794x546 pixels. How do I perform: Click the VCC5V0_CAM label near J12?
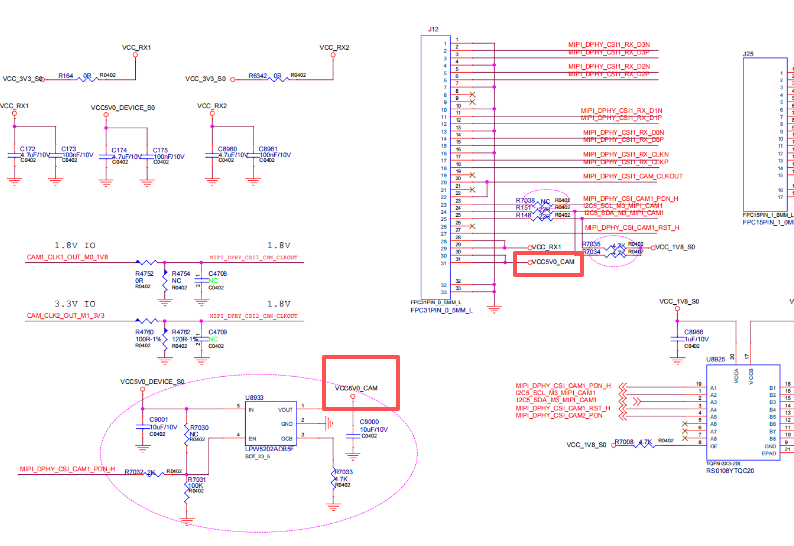tap(548, 262)
